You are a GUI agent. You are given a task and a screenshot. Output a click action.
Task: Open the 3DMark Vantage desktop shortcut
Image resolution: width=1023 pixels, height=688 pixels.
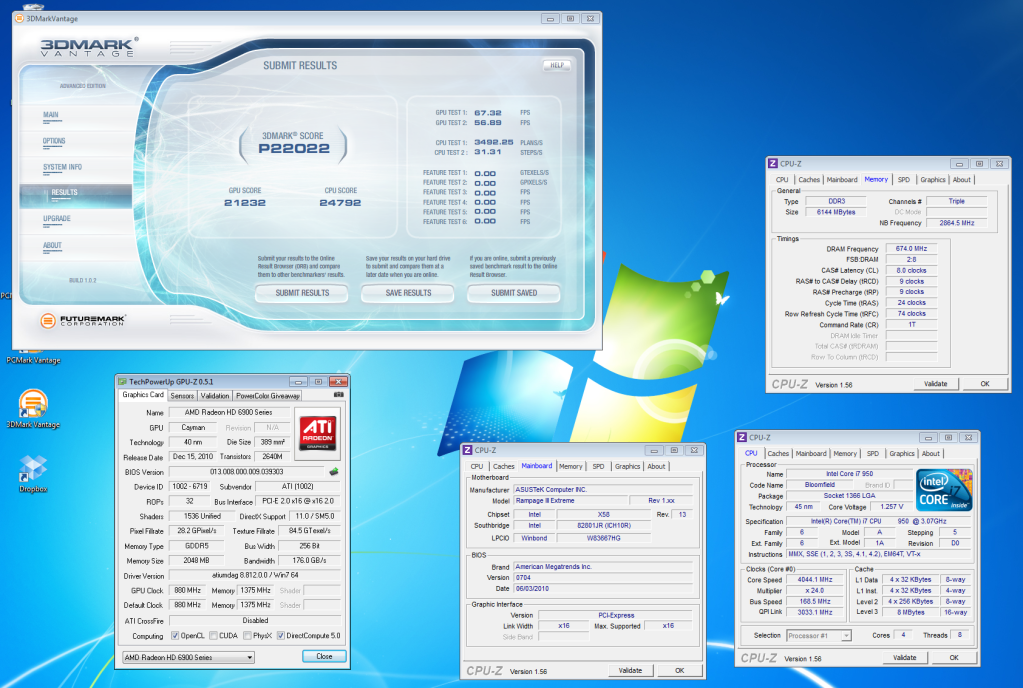click(x=33, y=408)
